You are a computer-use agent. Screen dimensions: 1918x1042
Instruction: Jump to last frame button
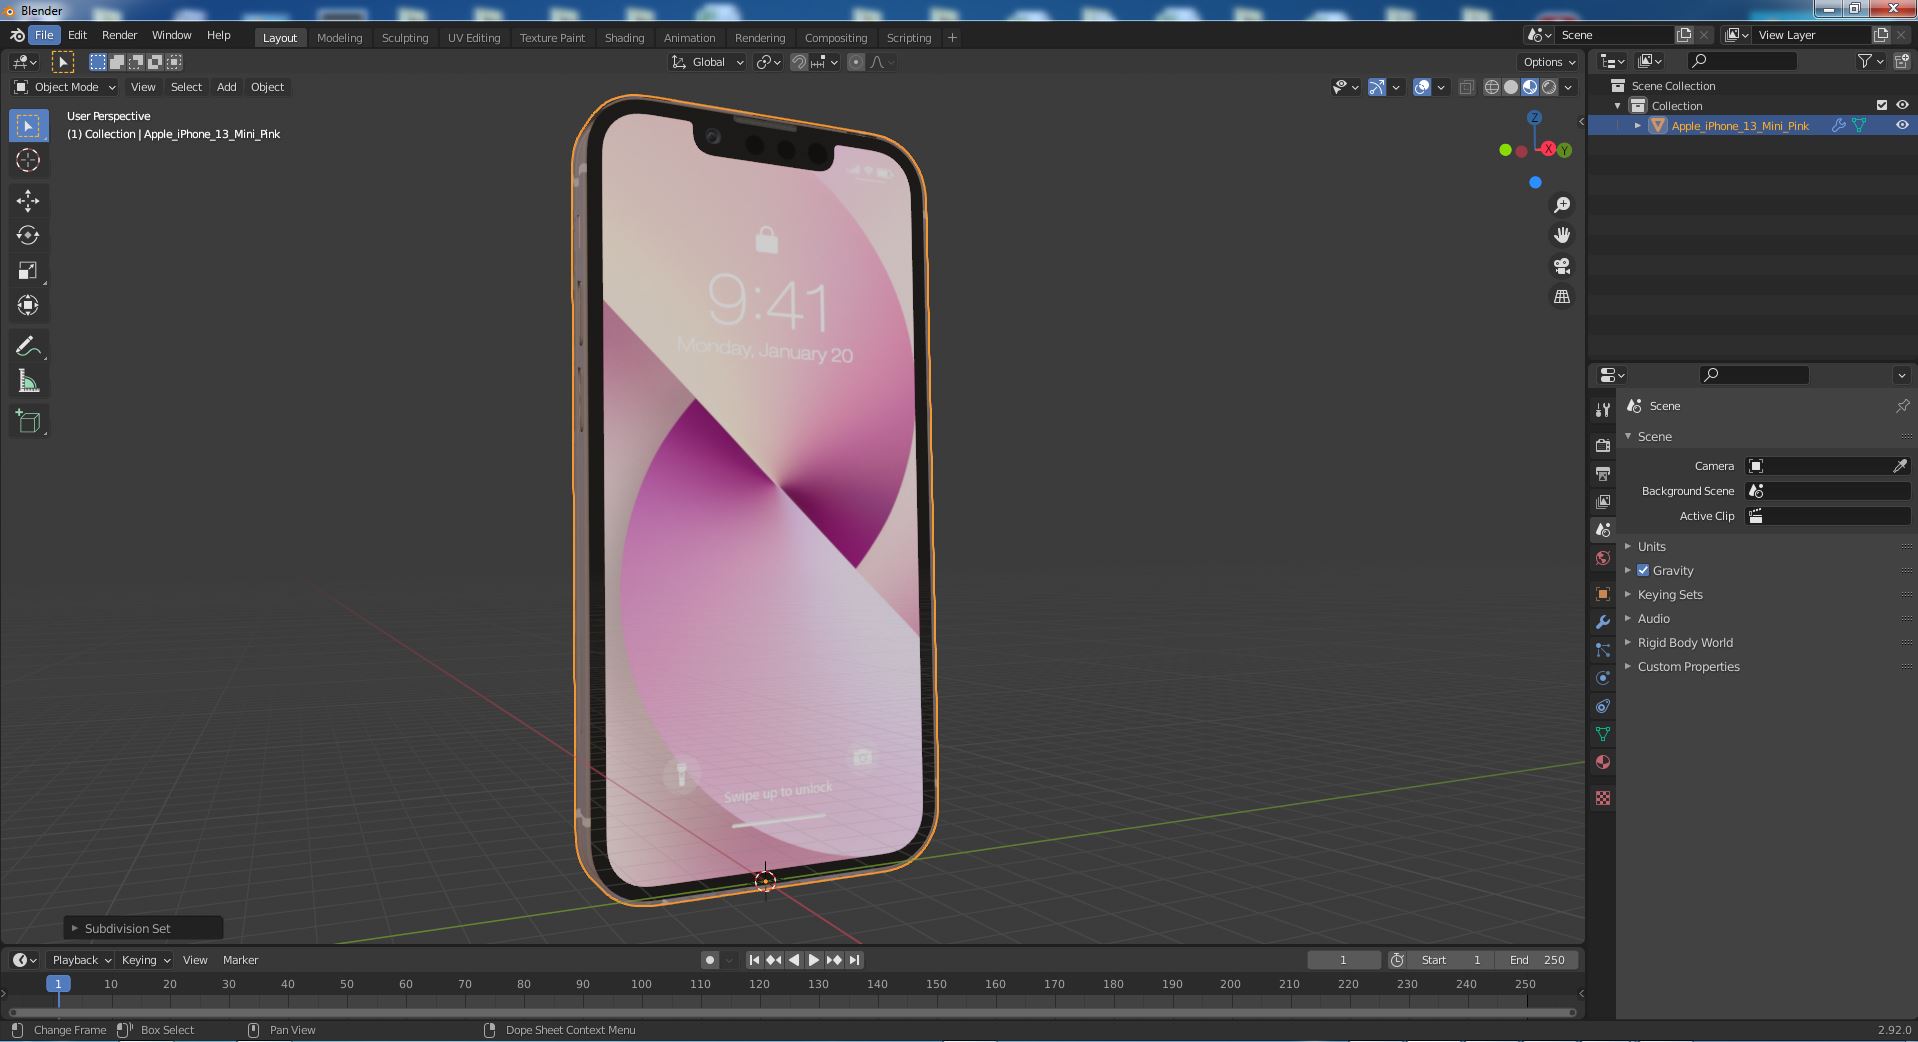[x=854, y=960]
